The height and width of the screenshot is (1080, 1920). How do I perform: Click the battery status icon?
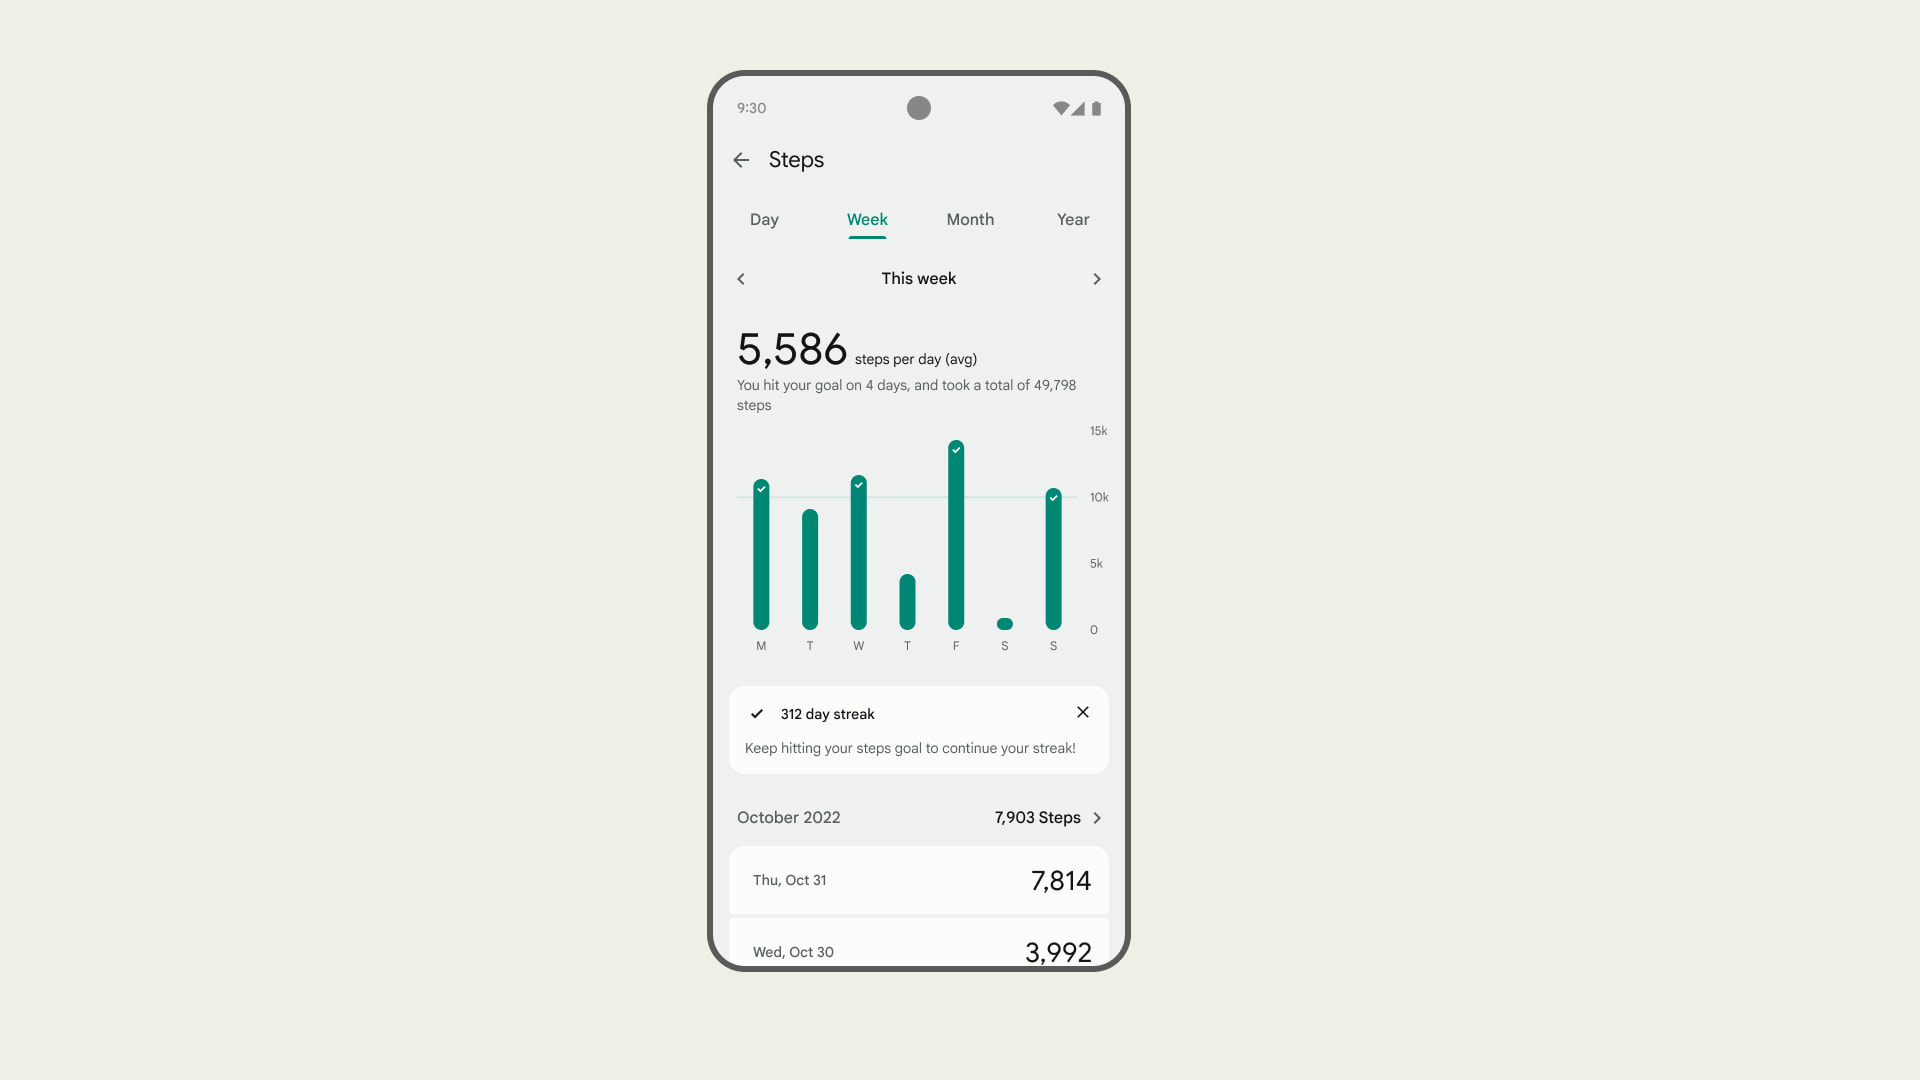coord(1096,107)
